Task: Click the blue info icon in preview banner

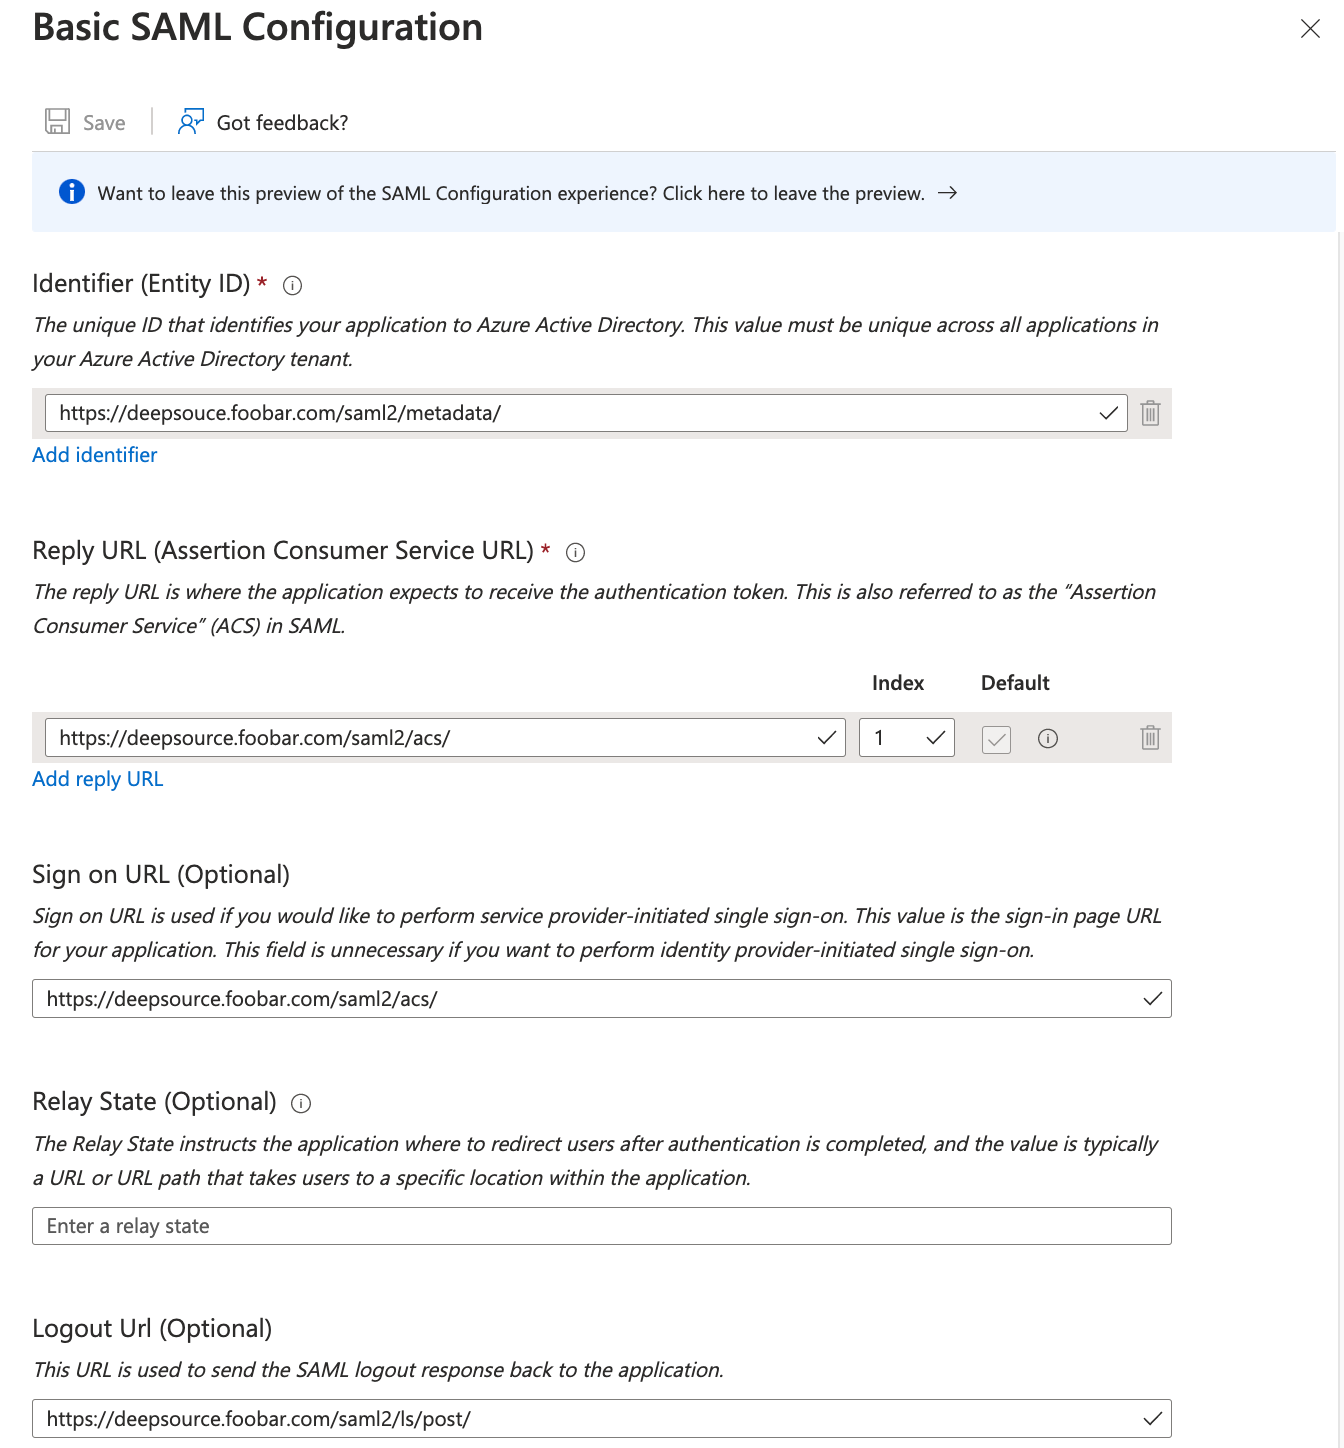Action: point(72,192)
